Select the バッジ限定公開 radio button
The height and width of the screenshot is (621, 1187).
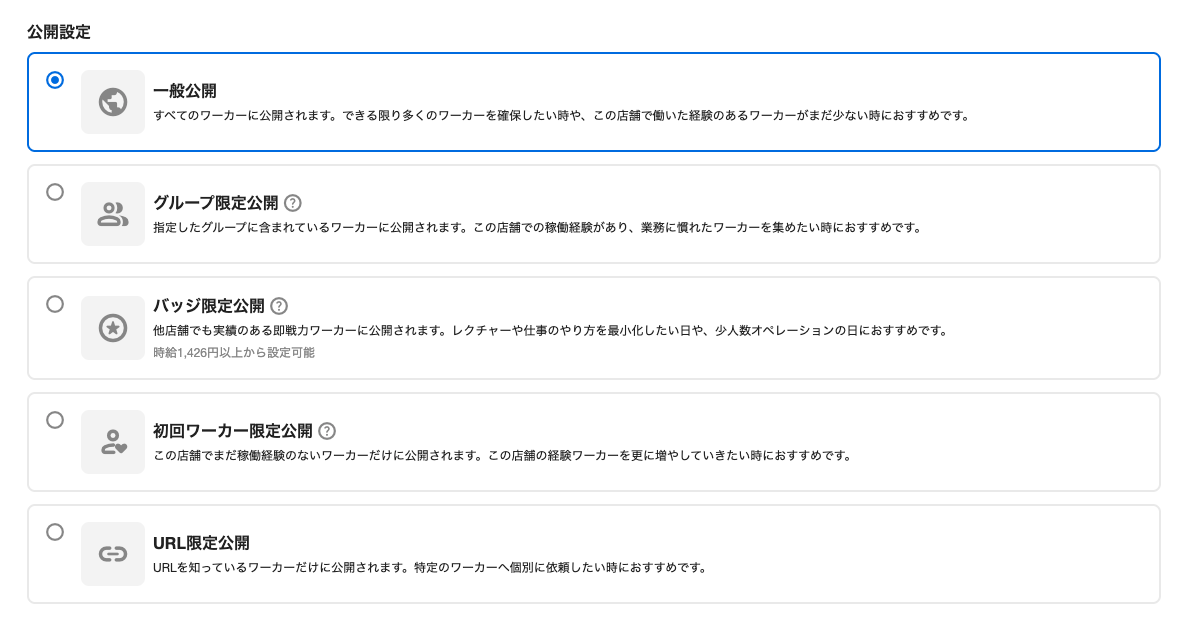55,304
